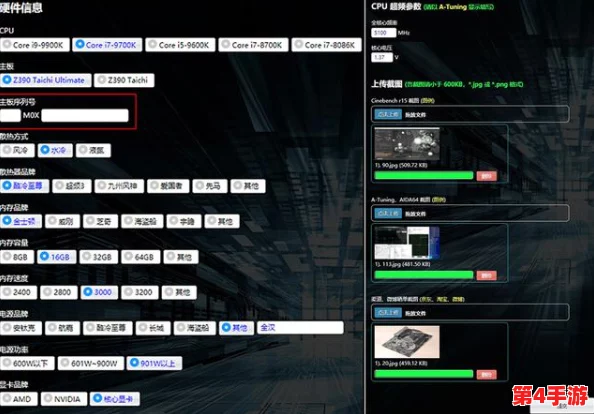Choose NVIDIA graphics card brand
Screen dimensions: 594x414
(x=64, y=399)
